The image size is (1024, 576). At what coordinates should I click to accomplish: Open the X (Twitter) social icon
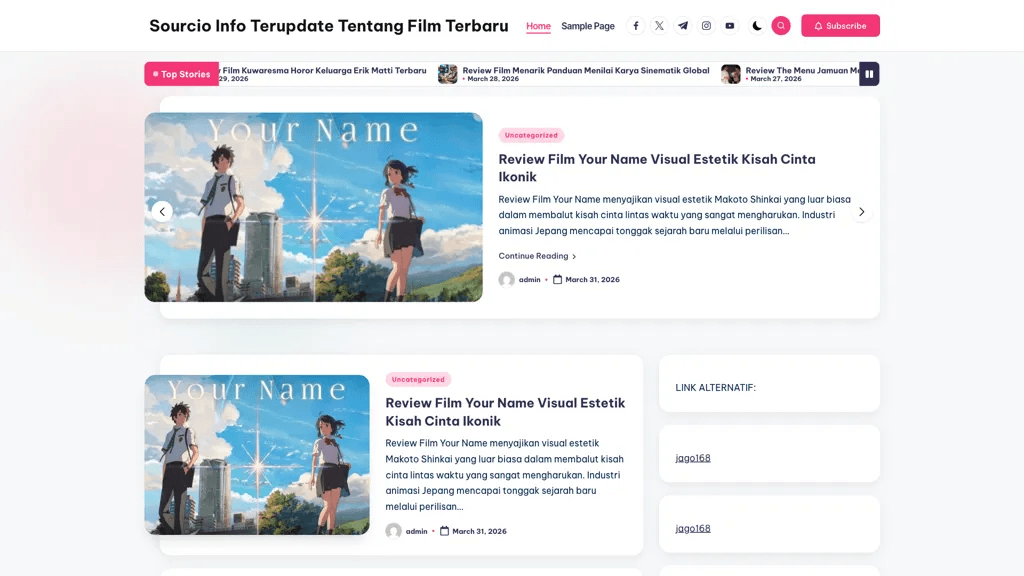(659, 25)
